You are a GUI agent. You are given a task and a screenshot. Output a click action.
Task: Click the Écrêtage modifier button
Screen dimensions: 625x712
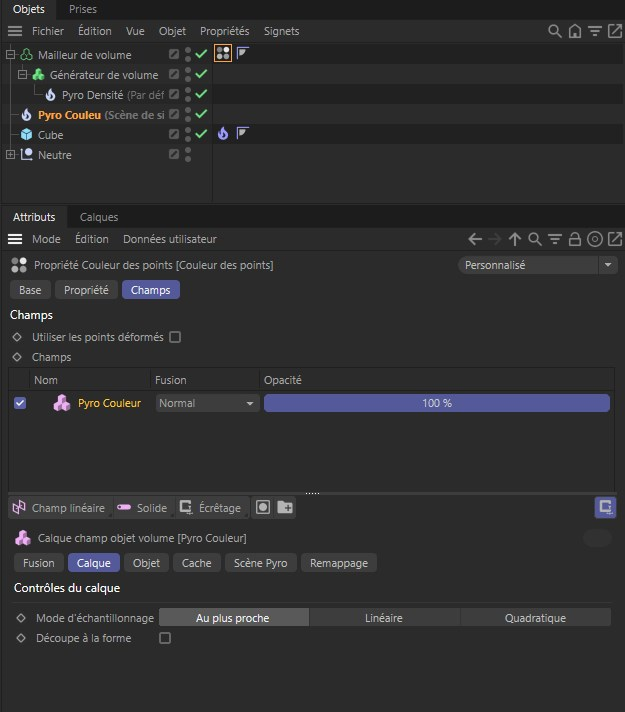(210, 508)
